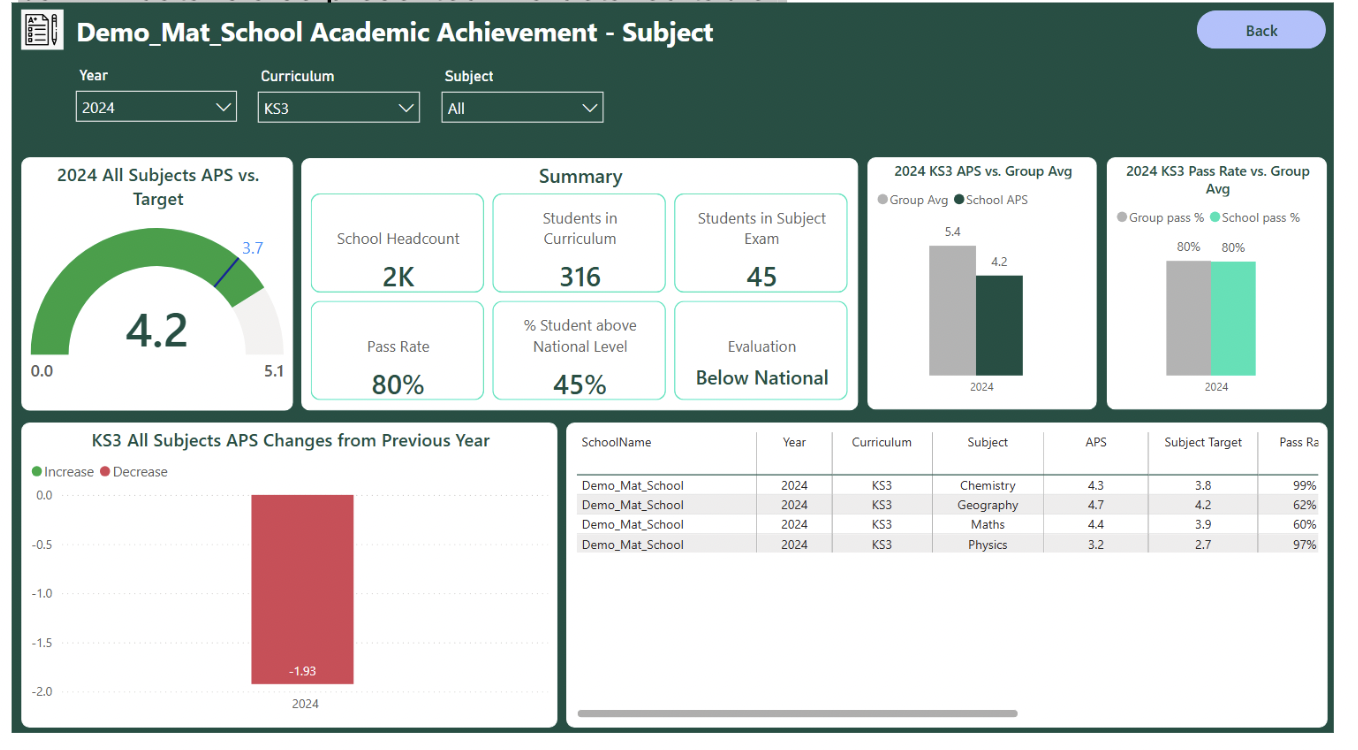Image resolution: width=1358 pixels, height=750 pixels.
Task: Click the Increase legend item
Action: [x=63, y=472]
